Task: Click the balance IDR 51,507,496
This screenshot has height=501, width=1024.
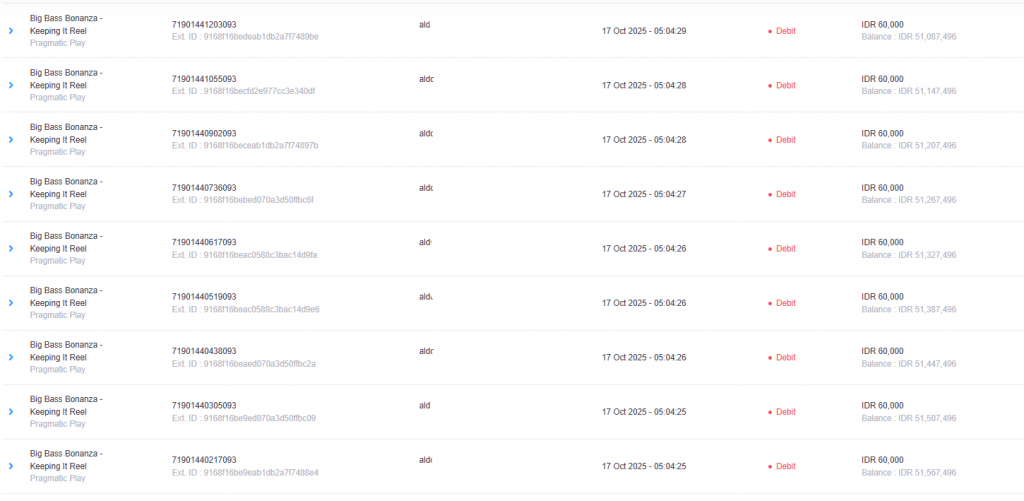Action: pyautogui.click(x=909, y=418)
